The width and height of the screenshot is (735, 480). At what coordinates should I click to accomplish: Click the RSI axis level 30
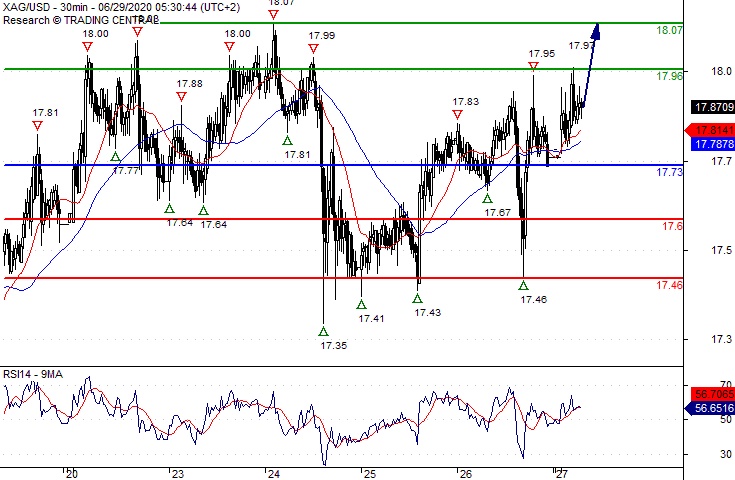tap(726, 454)
